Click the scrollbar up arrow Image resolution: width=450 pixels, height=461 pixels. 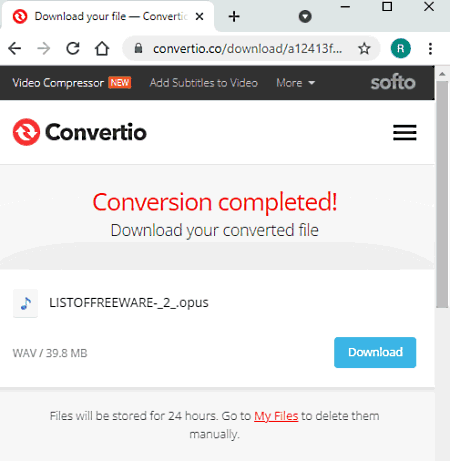(x=442, y=74)
